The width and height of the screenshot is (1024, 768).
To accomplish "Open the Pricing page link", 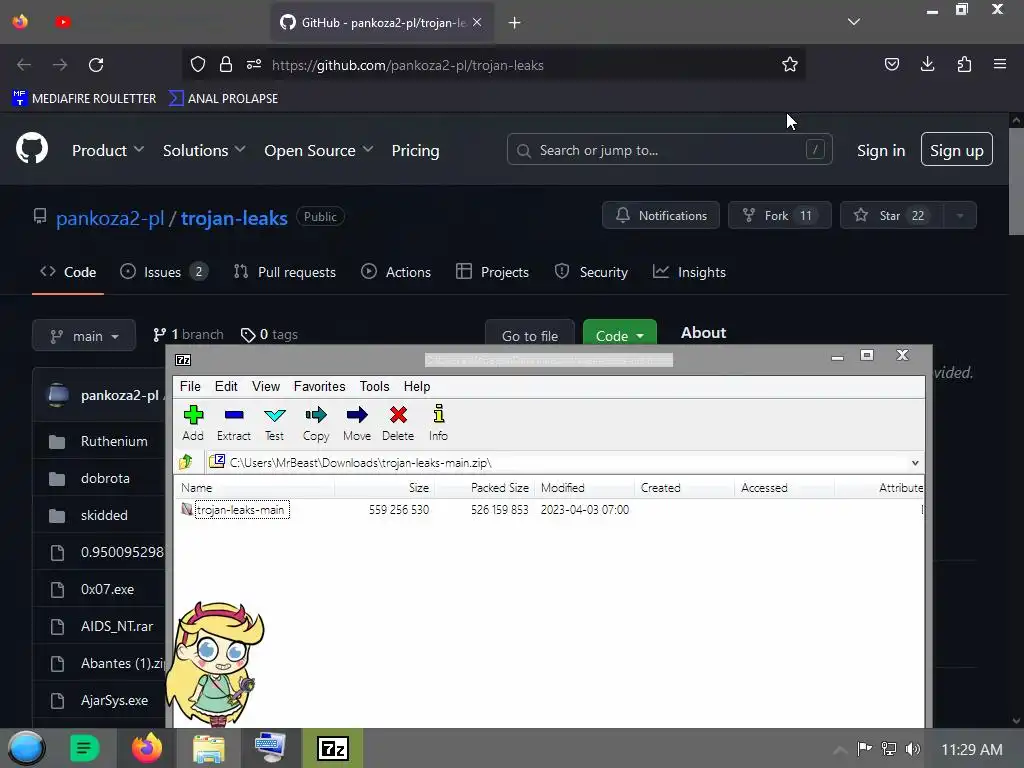I will click(415, 150).
